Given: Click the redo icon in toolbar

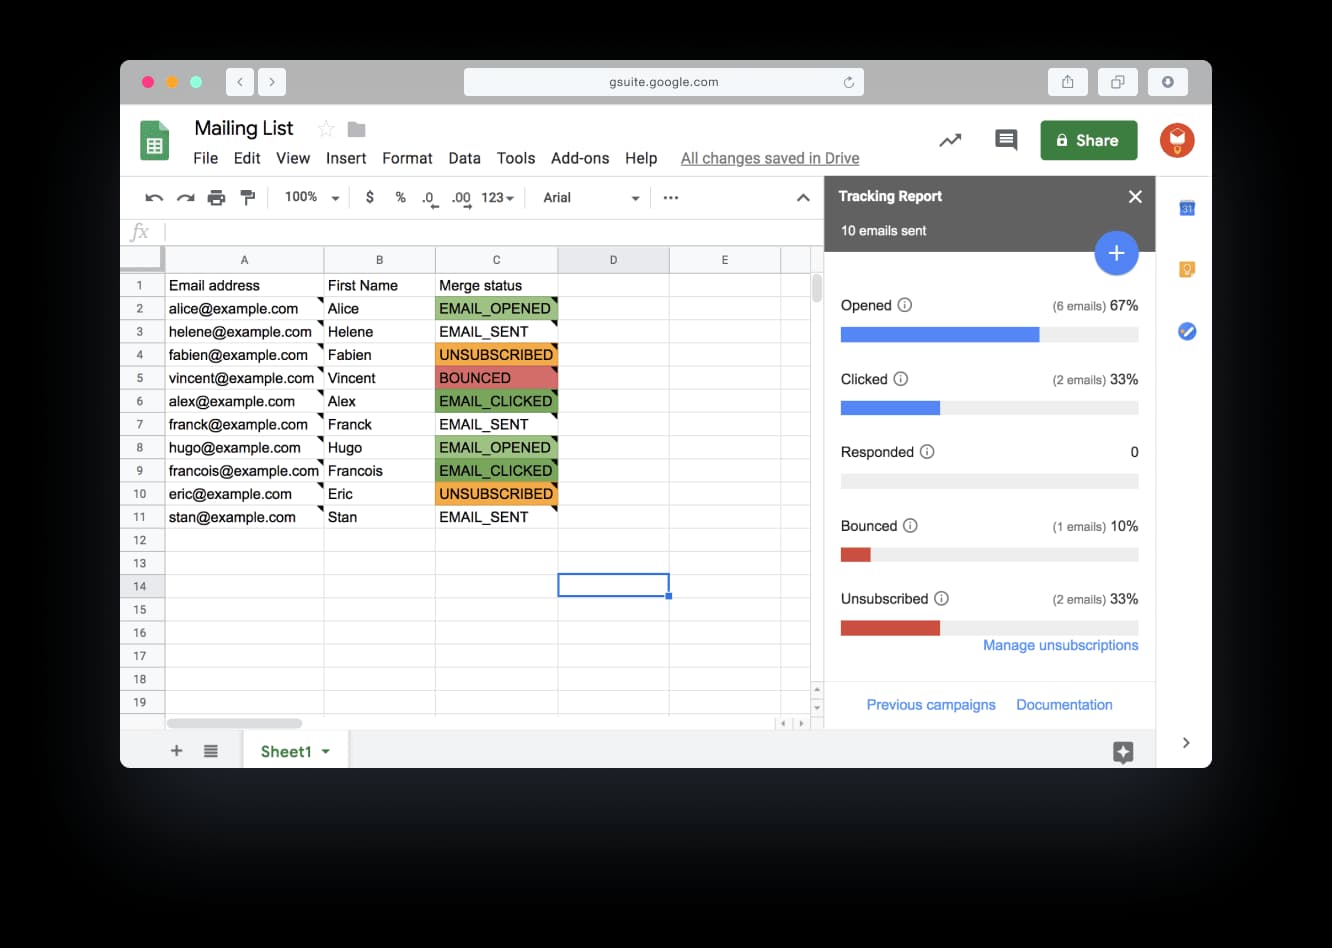Looking at the screenshot, I should point(185,198).
